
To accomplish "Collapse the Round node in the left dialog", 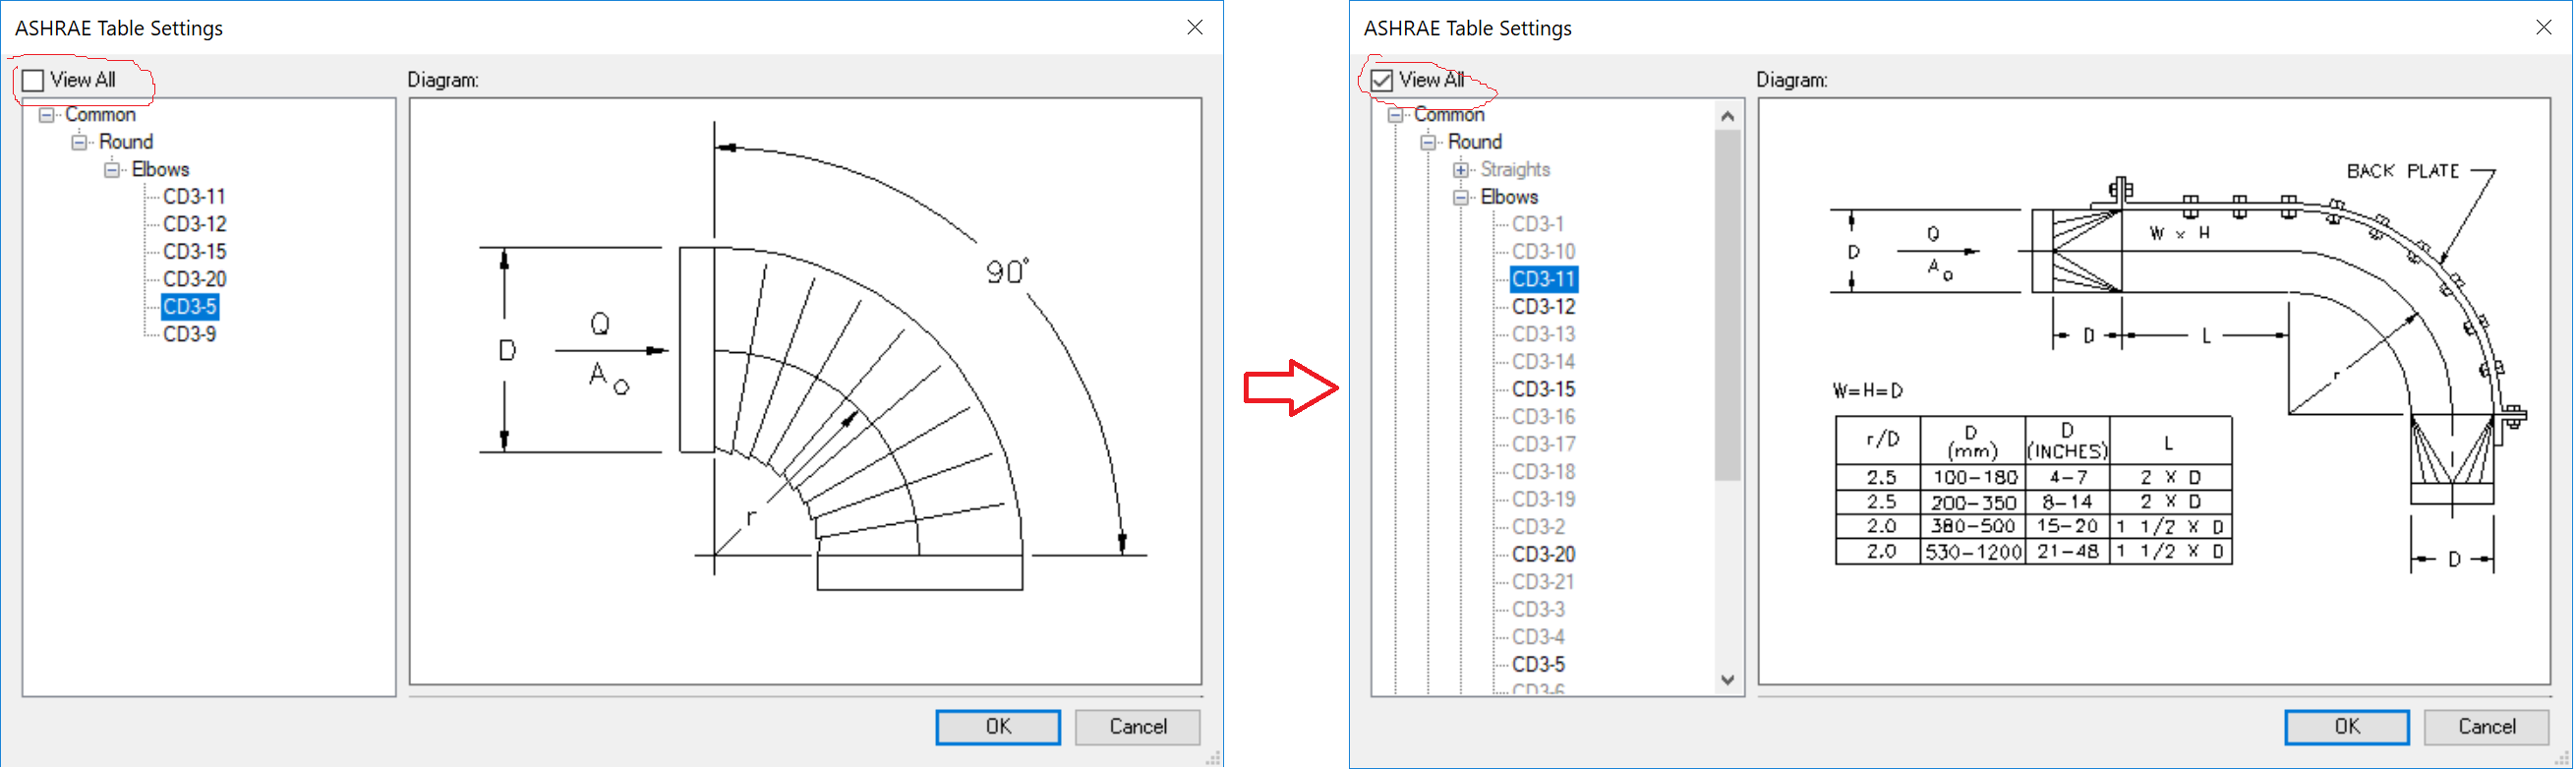I will (x=79, y=142).
